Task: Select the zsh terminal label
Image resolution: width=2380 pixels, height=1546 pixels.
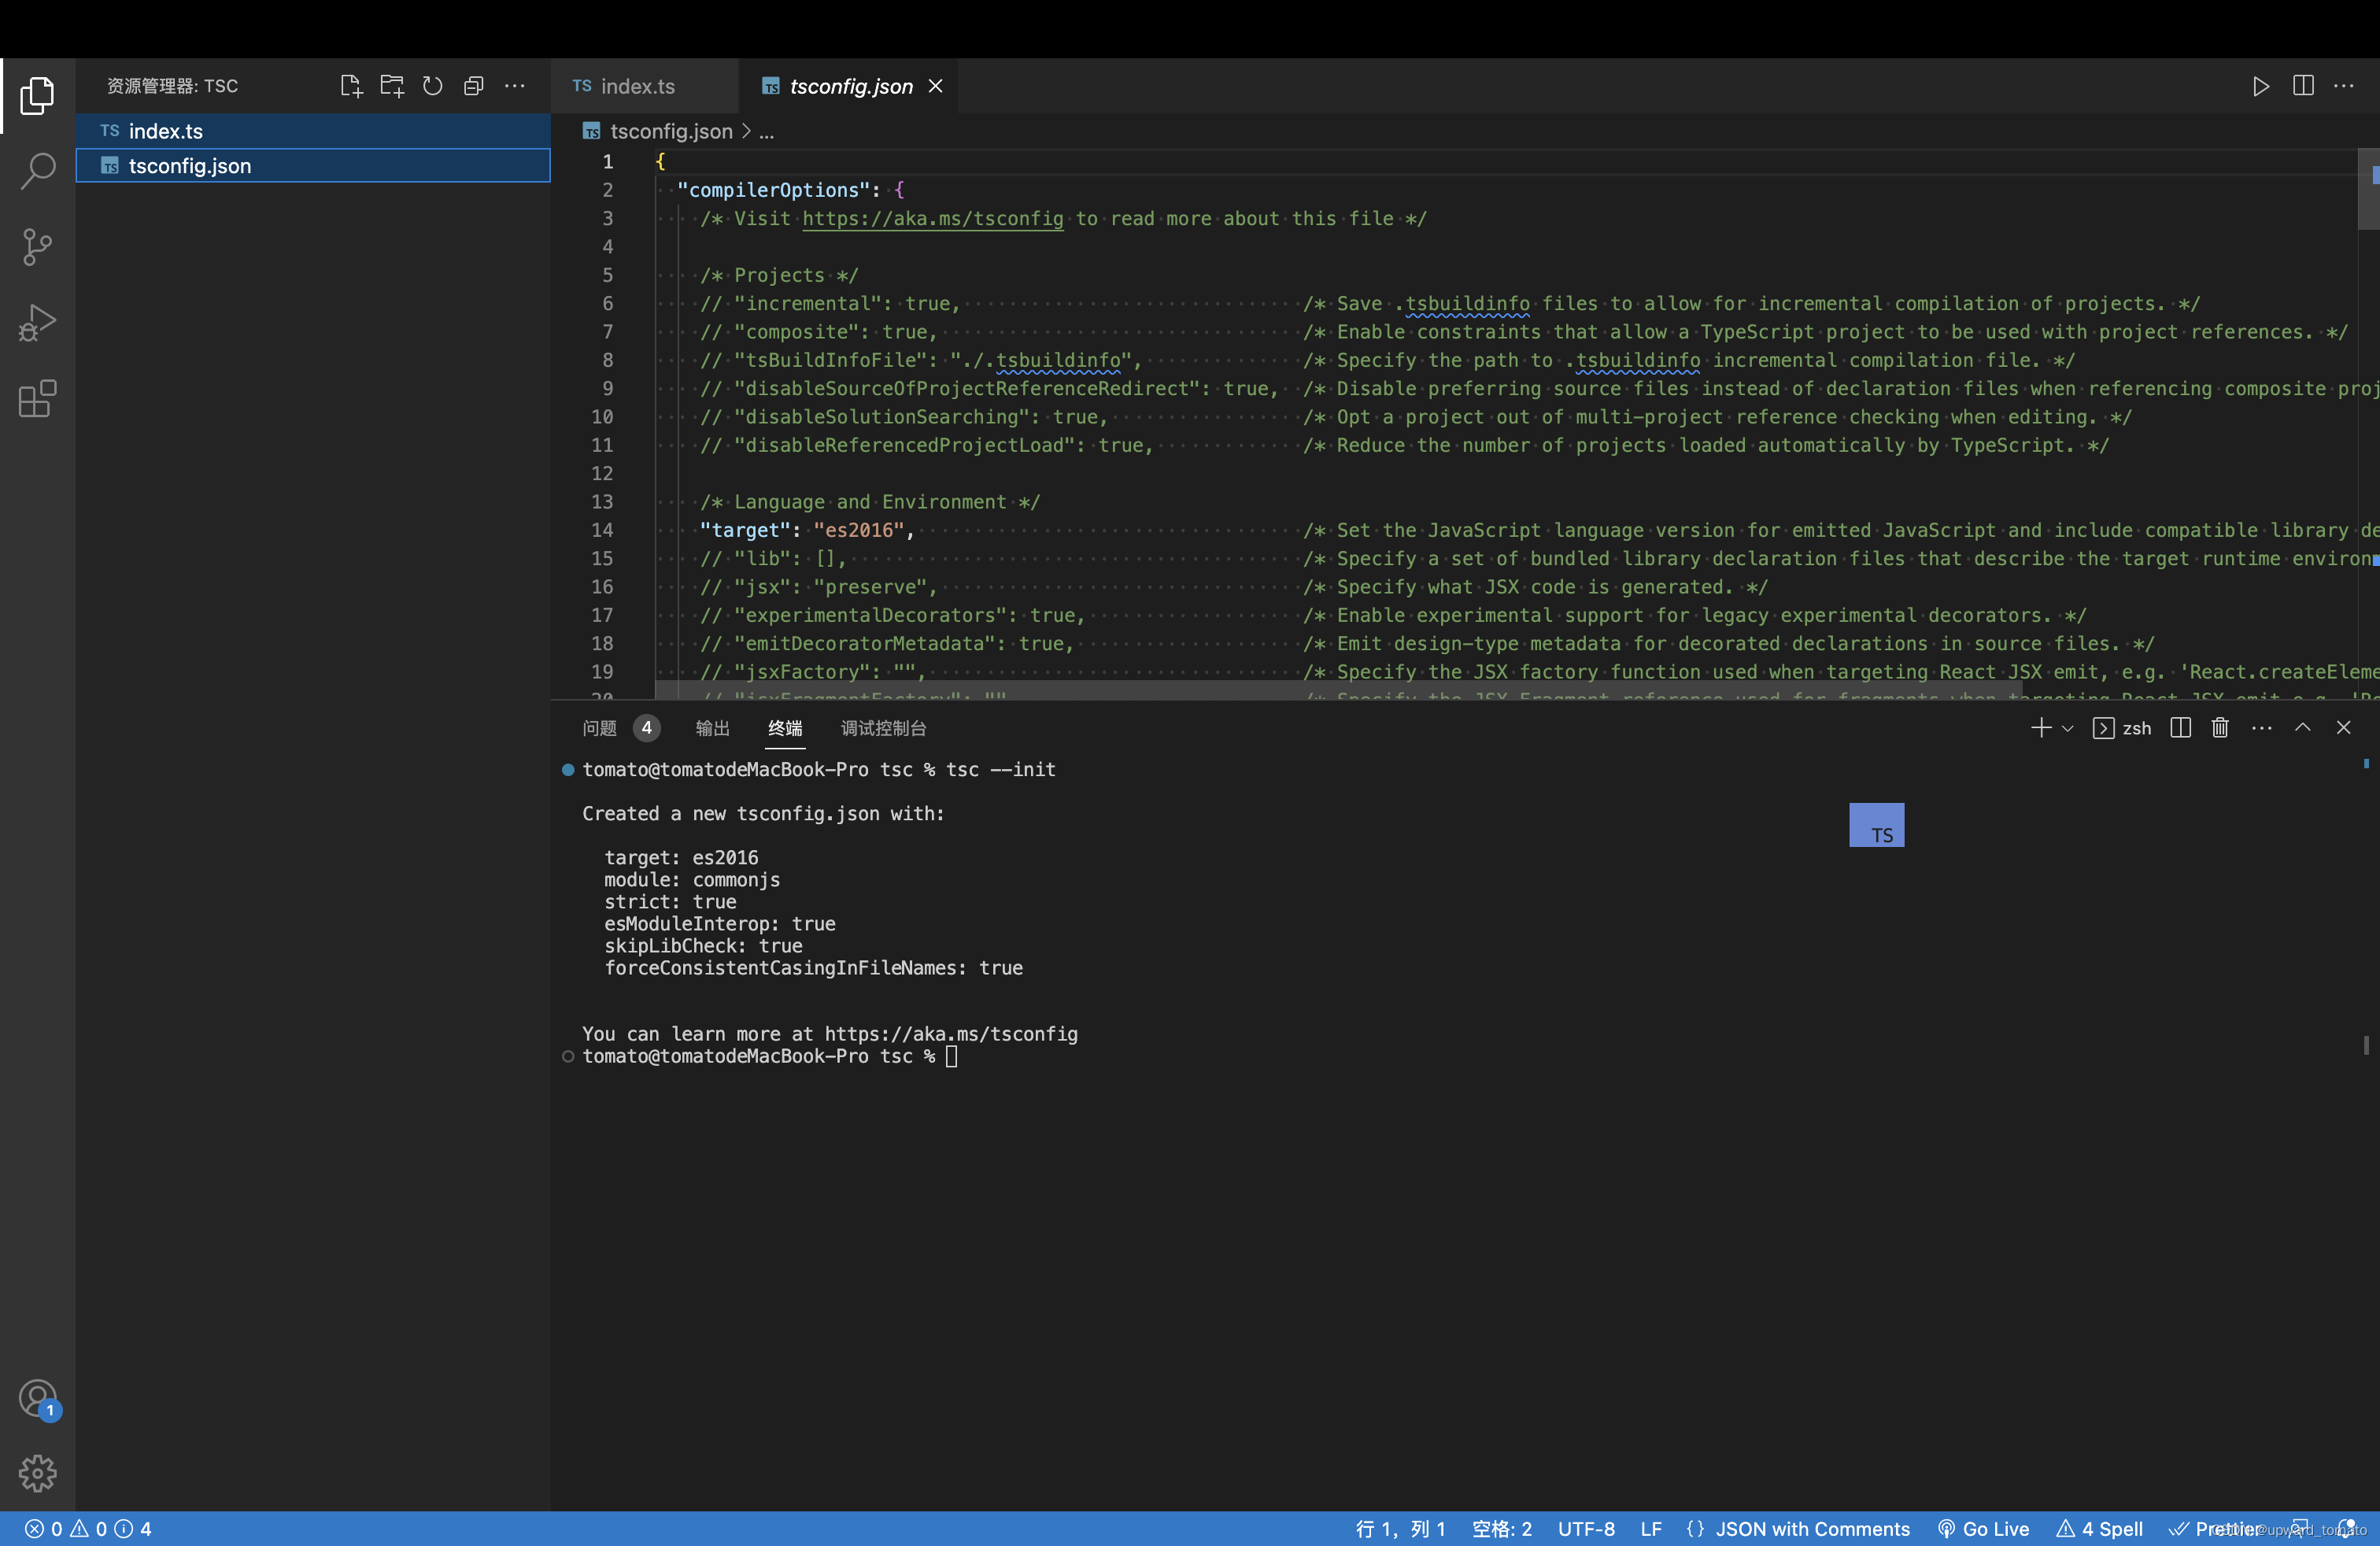Action: click(2122, 728)
